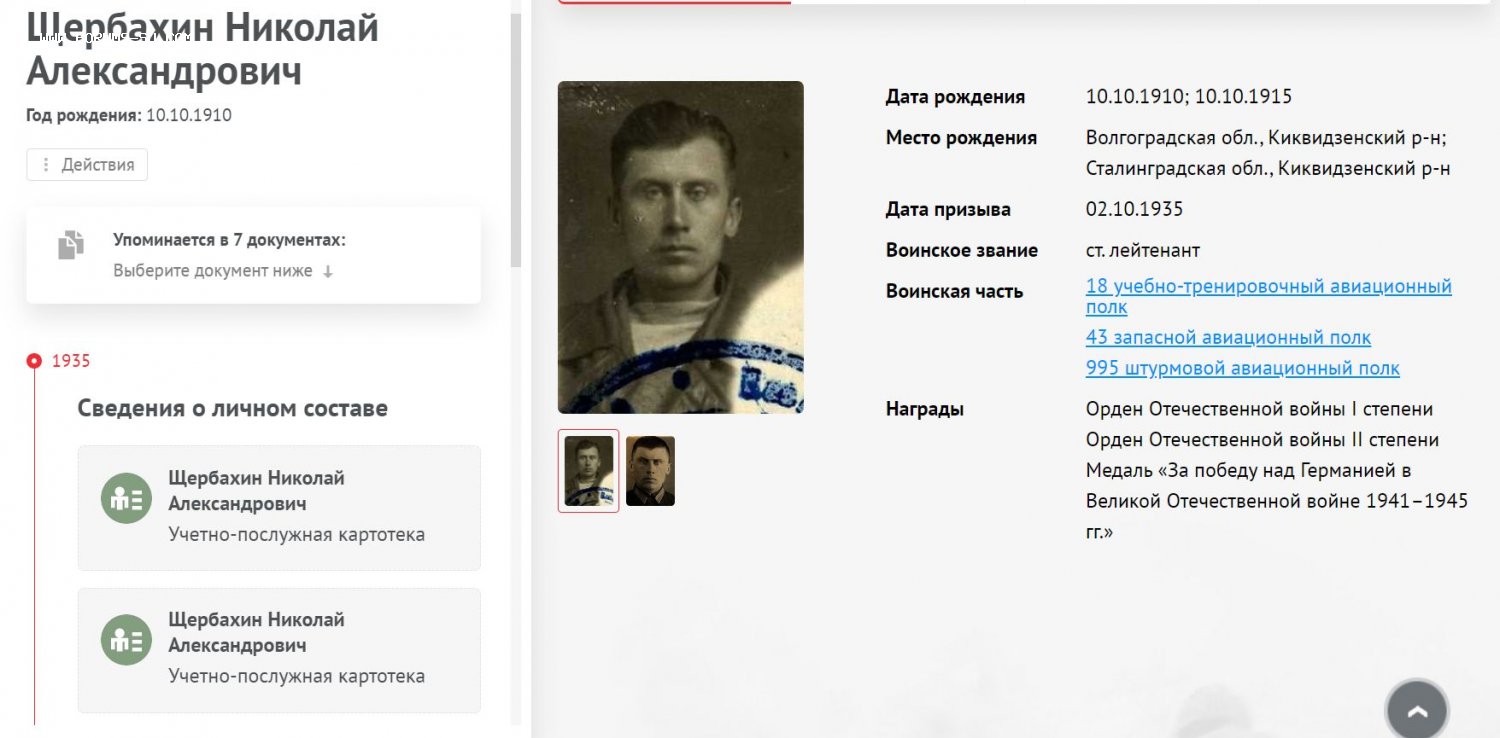Click the down arrow after Выберите документ ниже
The height and width of the screenshot is (738, 1500).
click(x=328, y=271)
